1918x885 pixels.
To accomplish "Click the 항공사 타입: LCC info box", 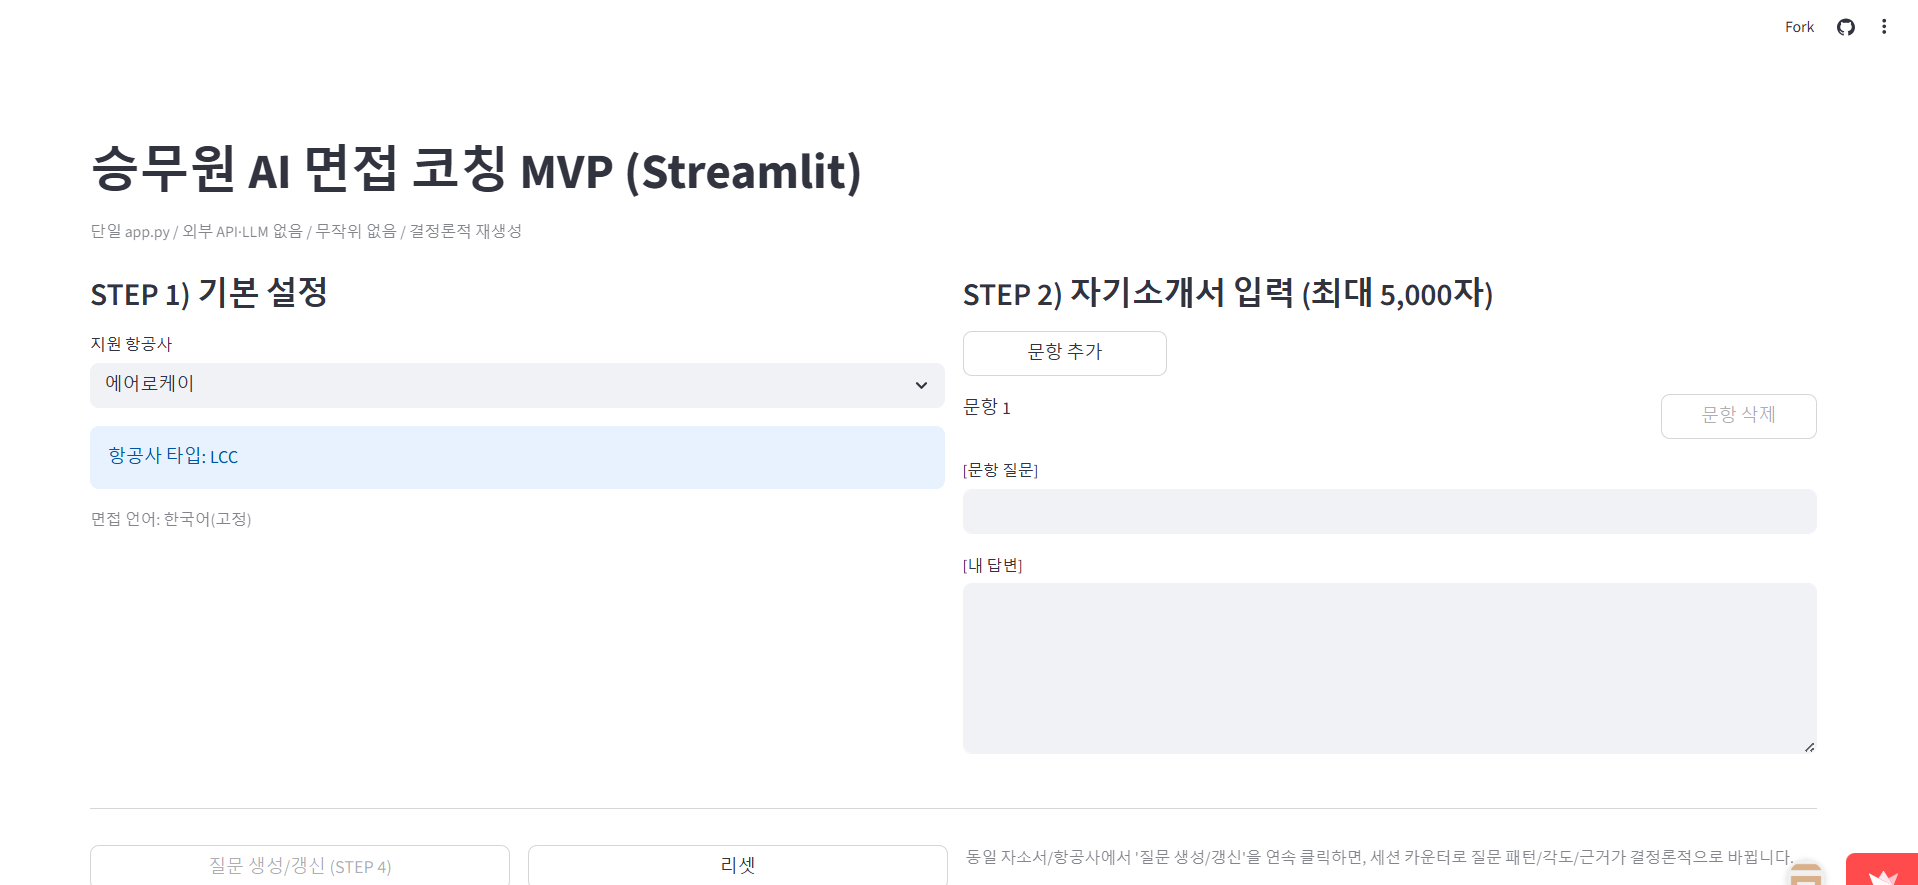I will (517, 457).
